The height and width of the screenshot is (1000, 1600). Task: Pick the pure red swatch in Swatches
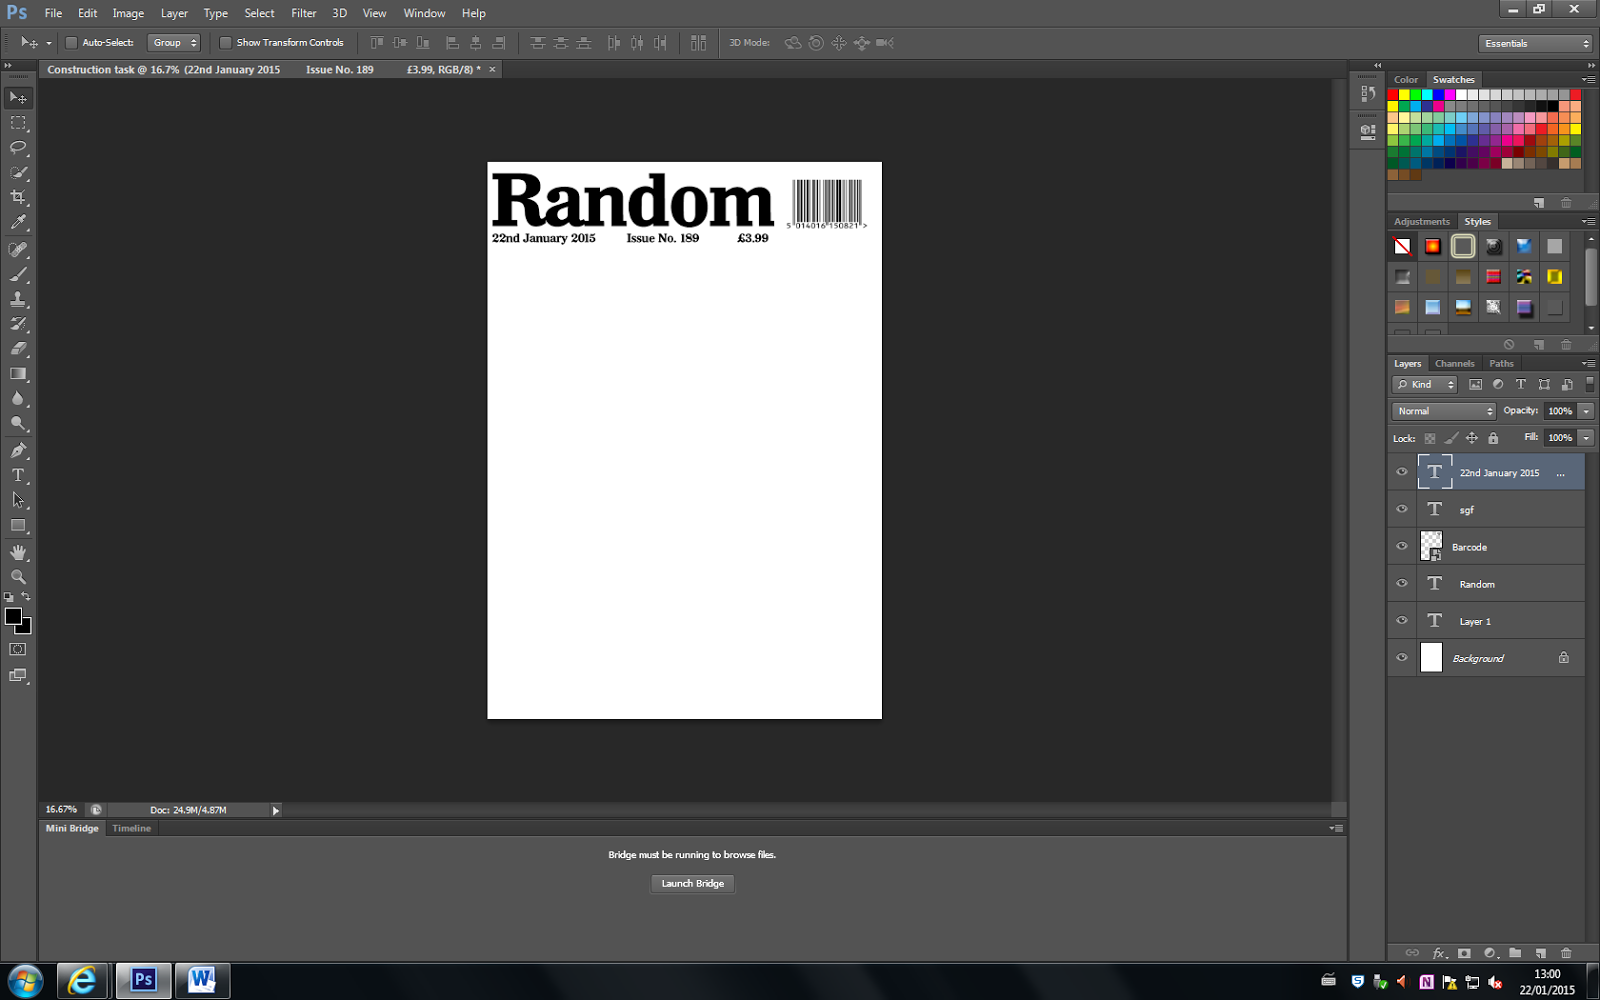coord(1392,94)
